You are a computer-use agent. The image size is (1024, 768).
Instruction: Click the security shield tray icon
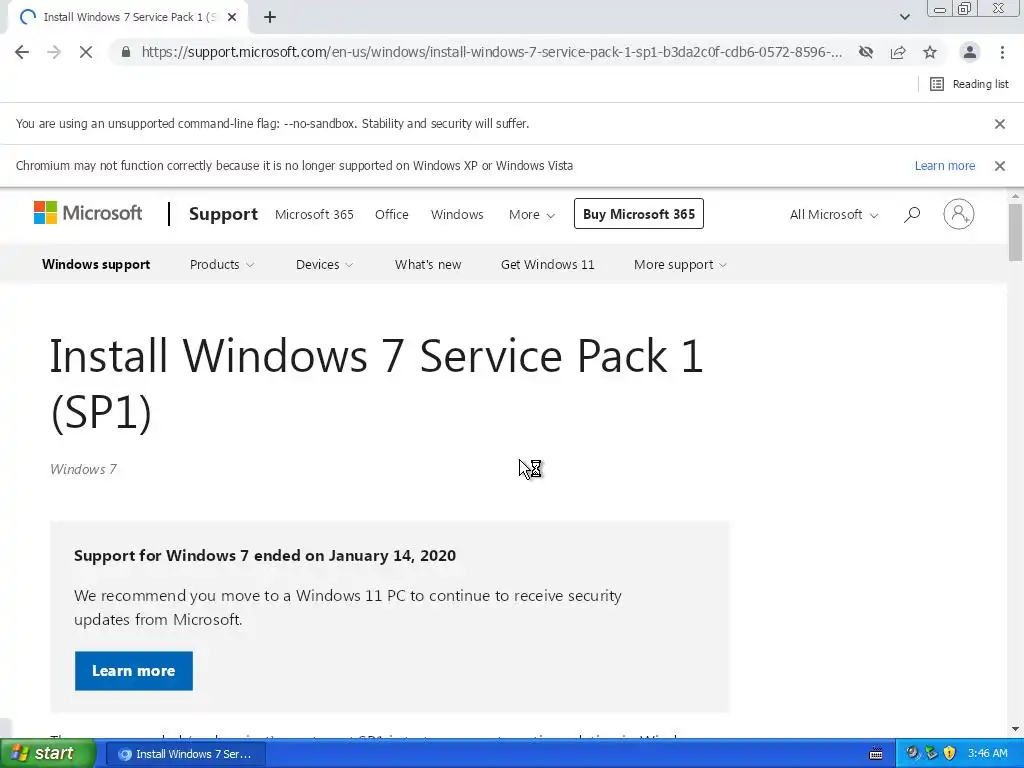click(x=950, y=754)
